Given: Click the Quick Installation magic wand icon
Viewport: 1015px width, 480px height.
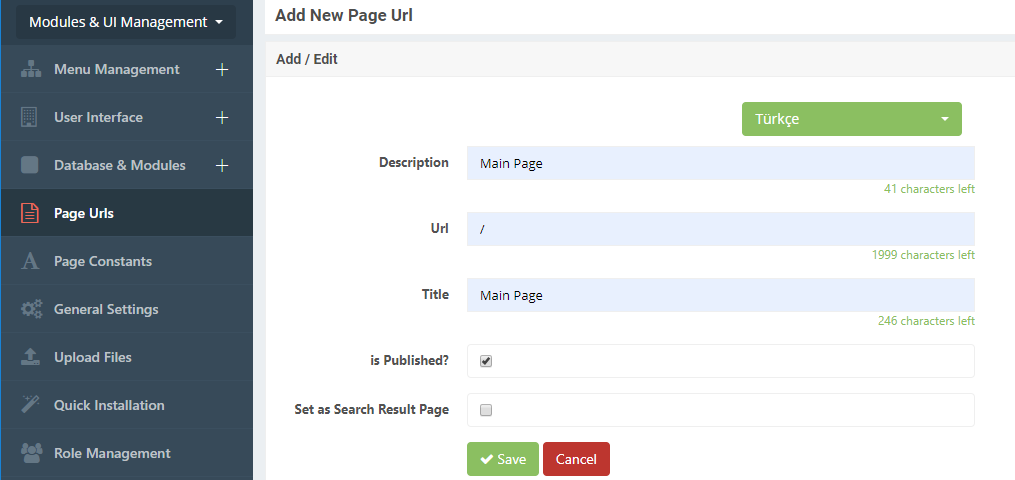Looking at the screenshot, I should click(x=30, y=405).
